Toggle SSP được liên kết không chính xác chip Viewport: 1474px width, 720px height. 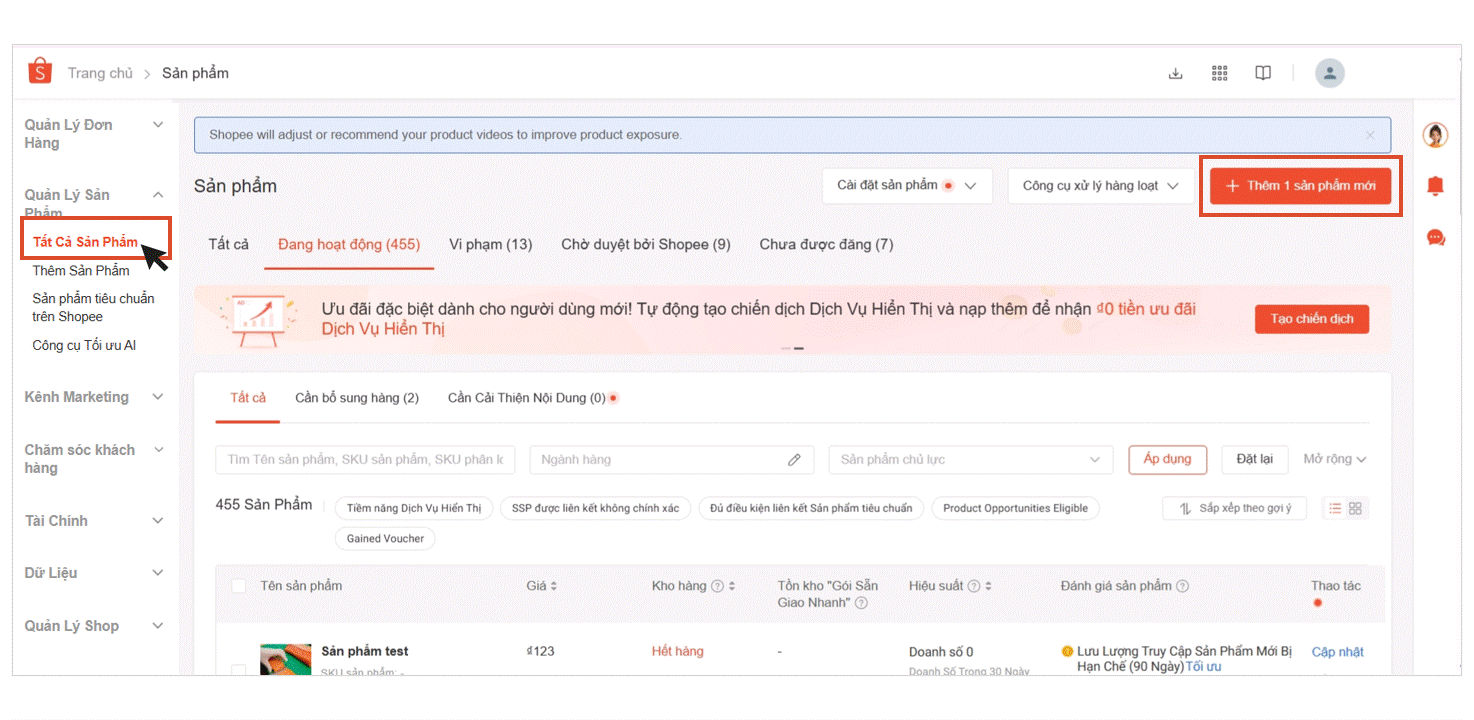[x=595, y=508]
